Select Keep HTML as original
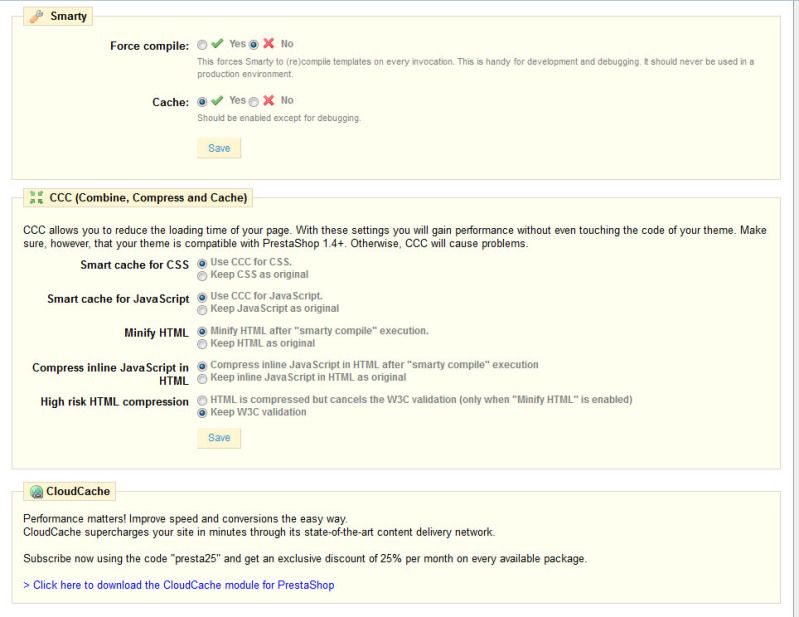 [x=202, y=344]
